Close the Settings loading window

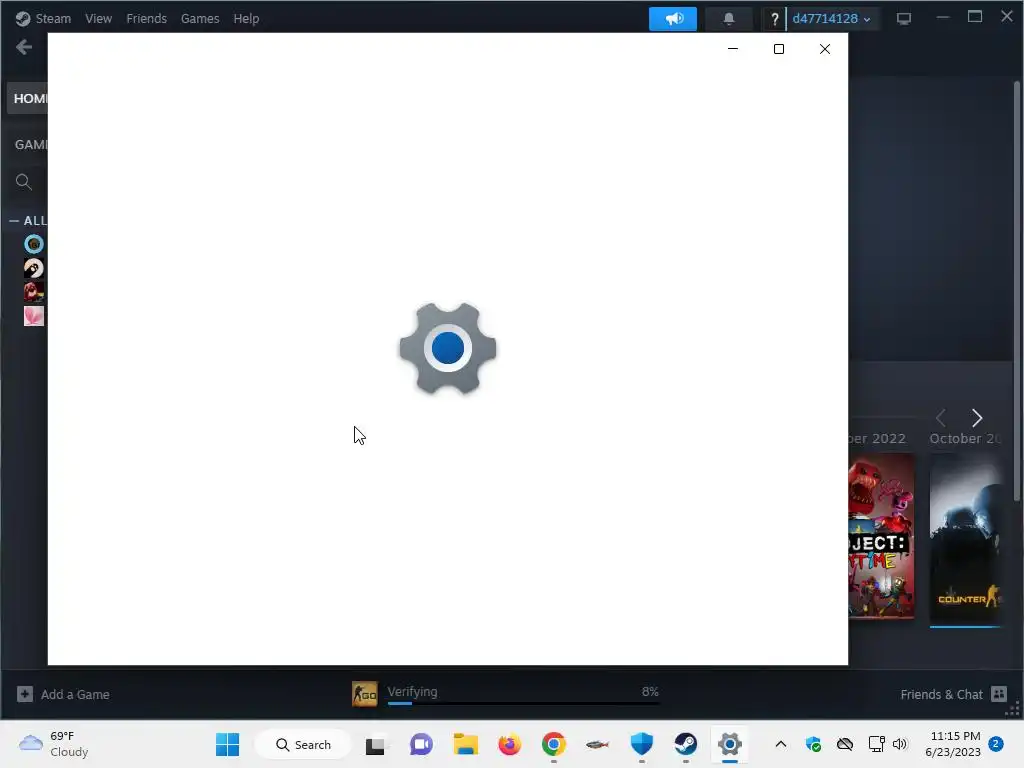(825, 49)
